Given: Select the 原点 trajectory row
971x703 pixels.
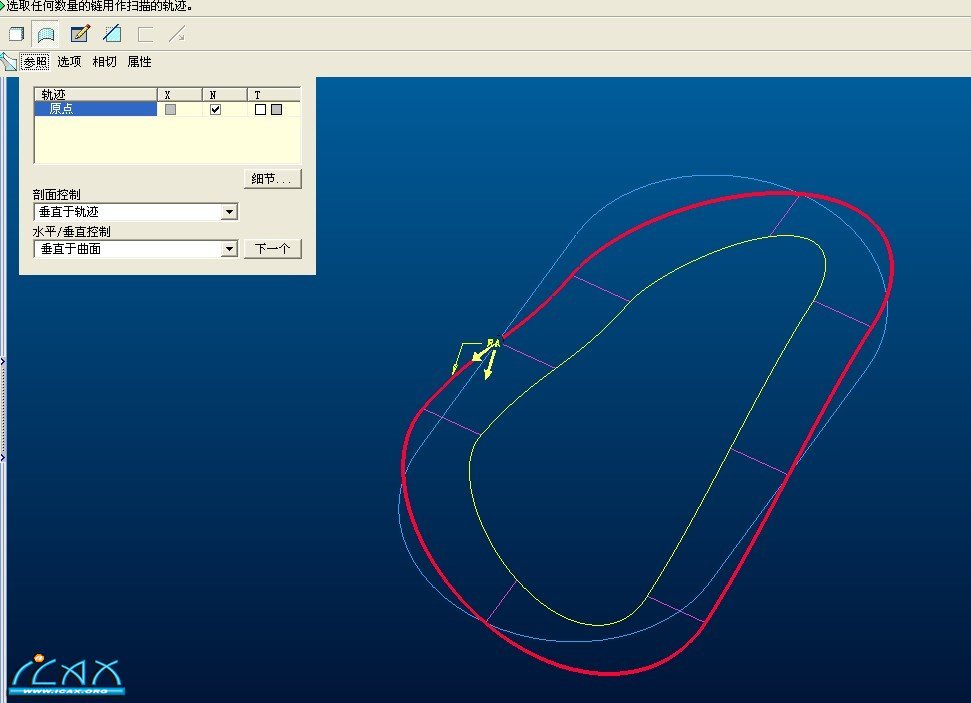Looking at the screenshot, I should pyautogui.click(x=95, y=109).
